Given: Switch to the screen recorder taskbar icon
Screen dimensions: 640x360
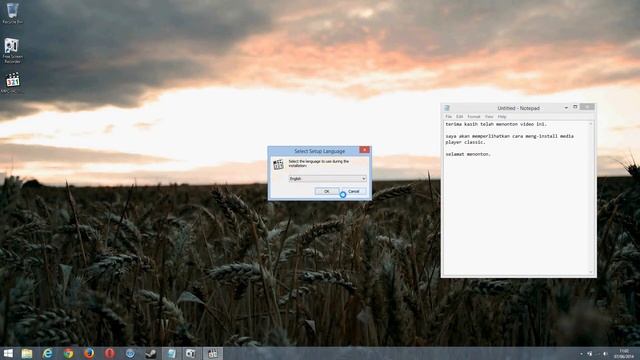Looking at the screenshot, I should (191, 353).
